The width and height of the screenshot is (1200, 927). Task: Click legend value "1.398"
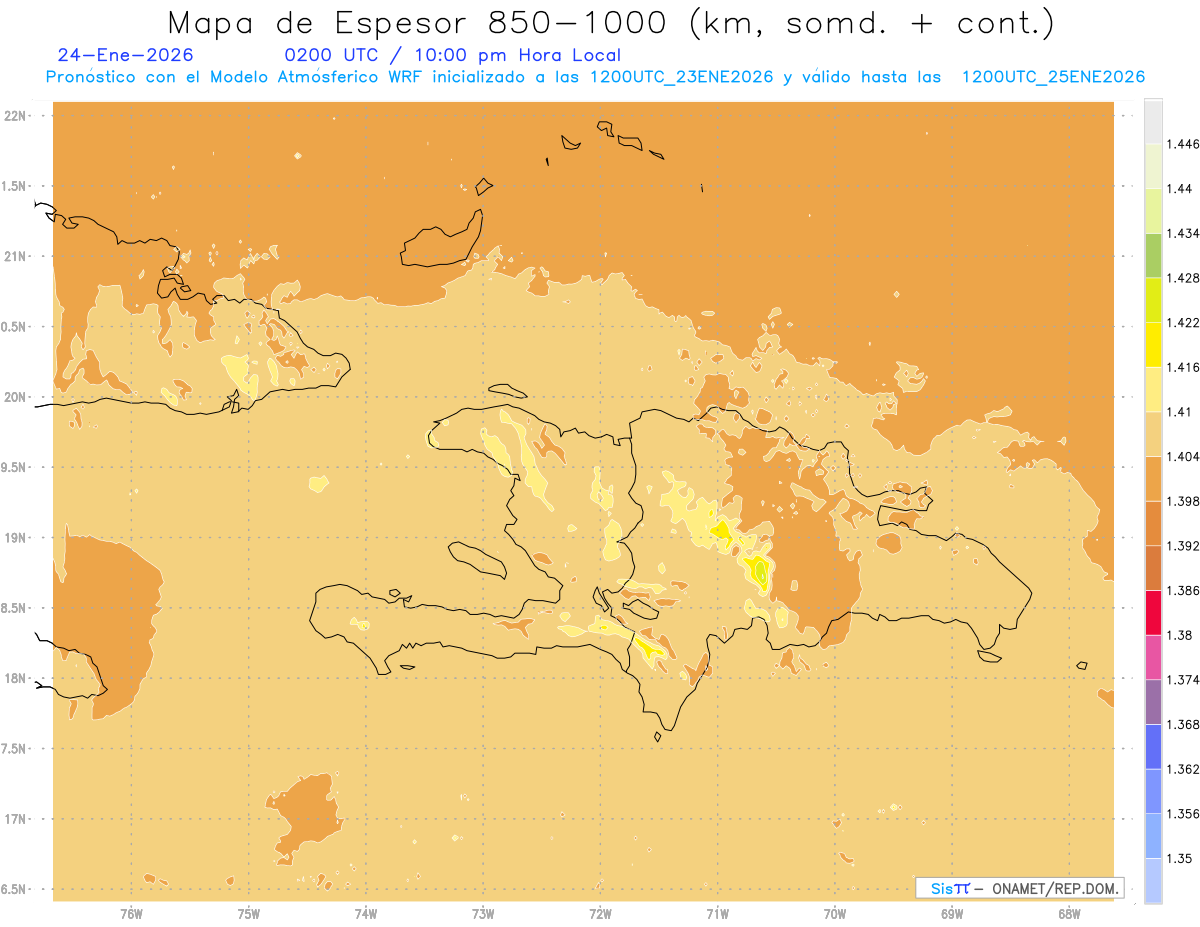[1183, 501]
